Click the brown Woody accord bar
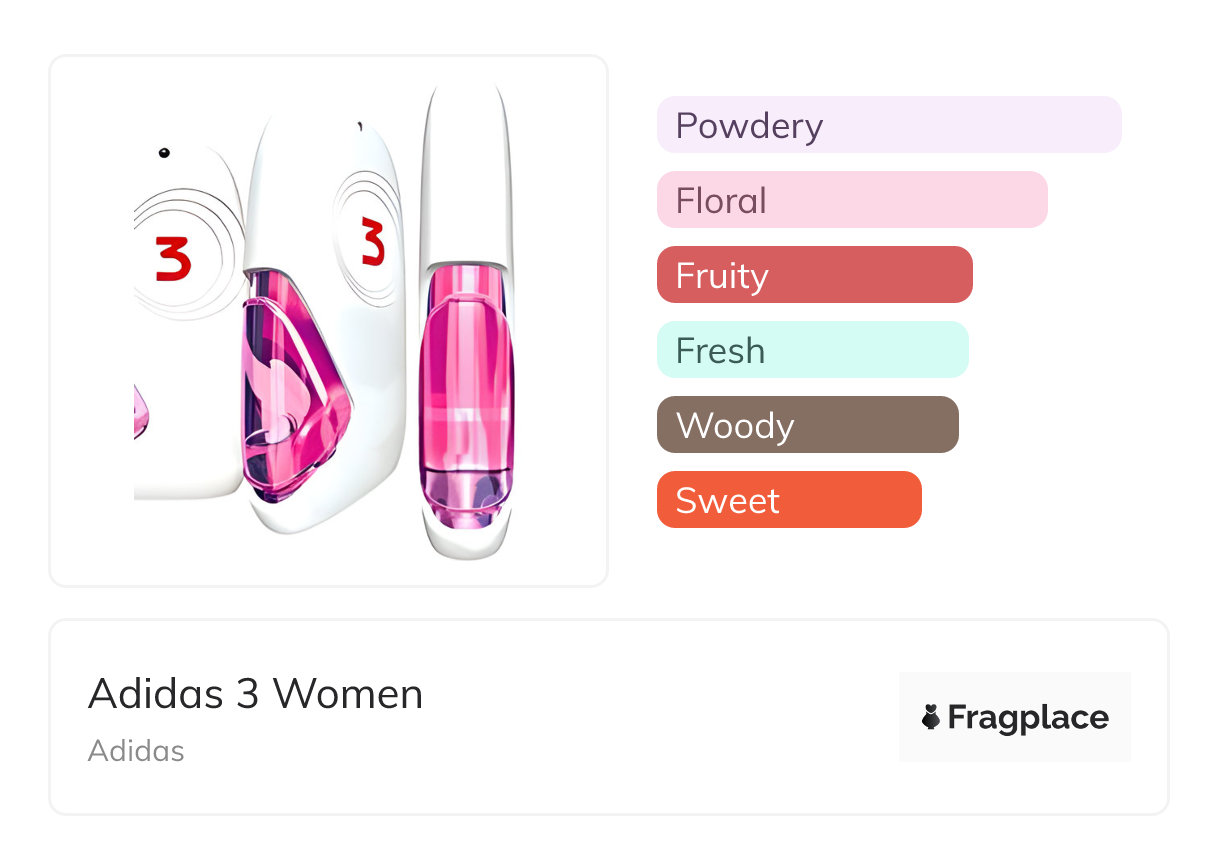The image size is (1218, 864). pyautogui.click(x=807, y=425)
